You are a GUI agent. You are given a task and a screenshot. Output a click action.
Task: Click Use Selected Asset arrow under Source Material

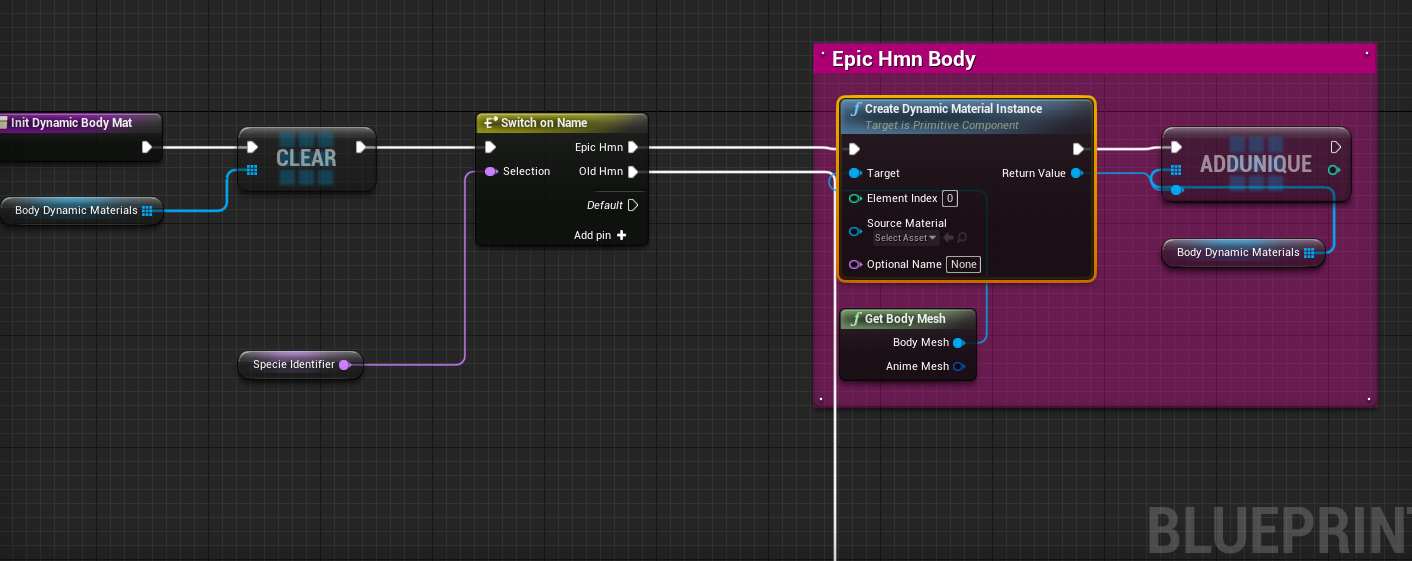click(948, 238)
